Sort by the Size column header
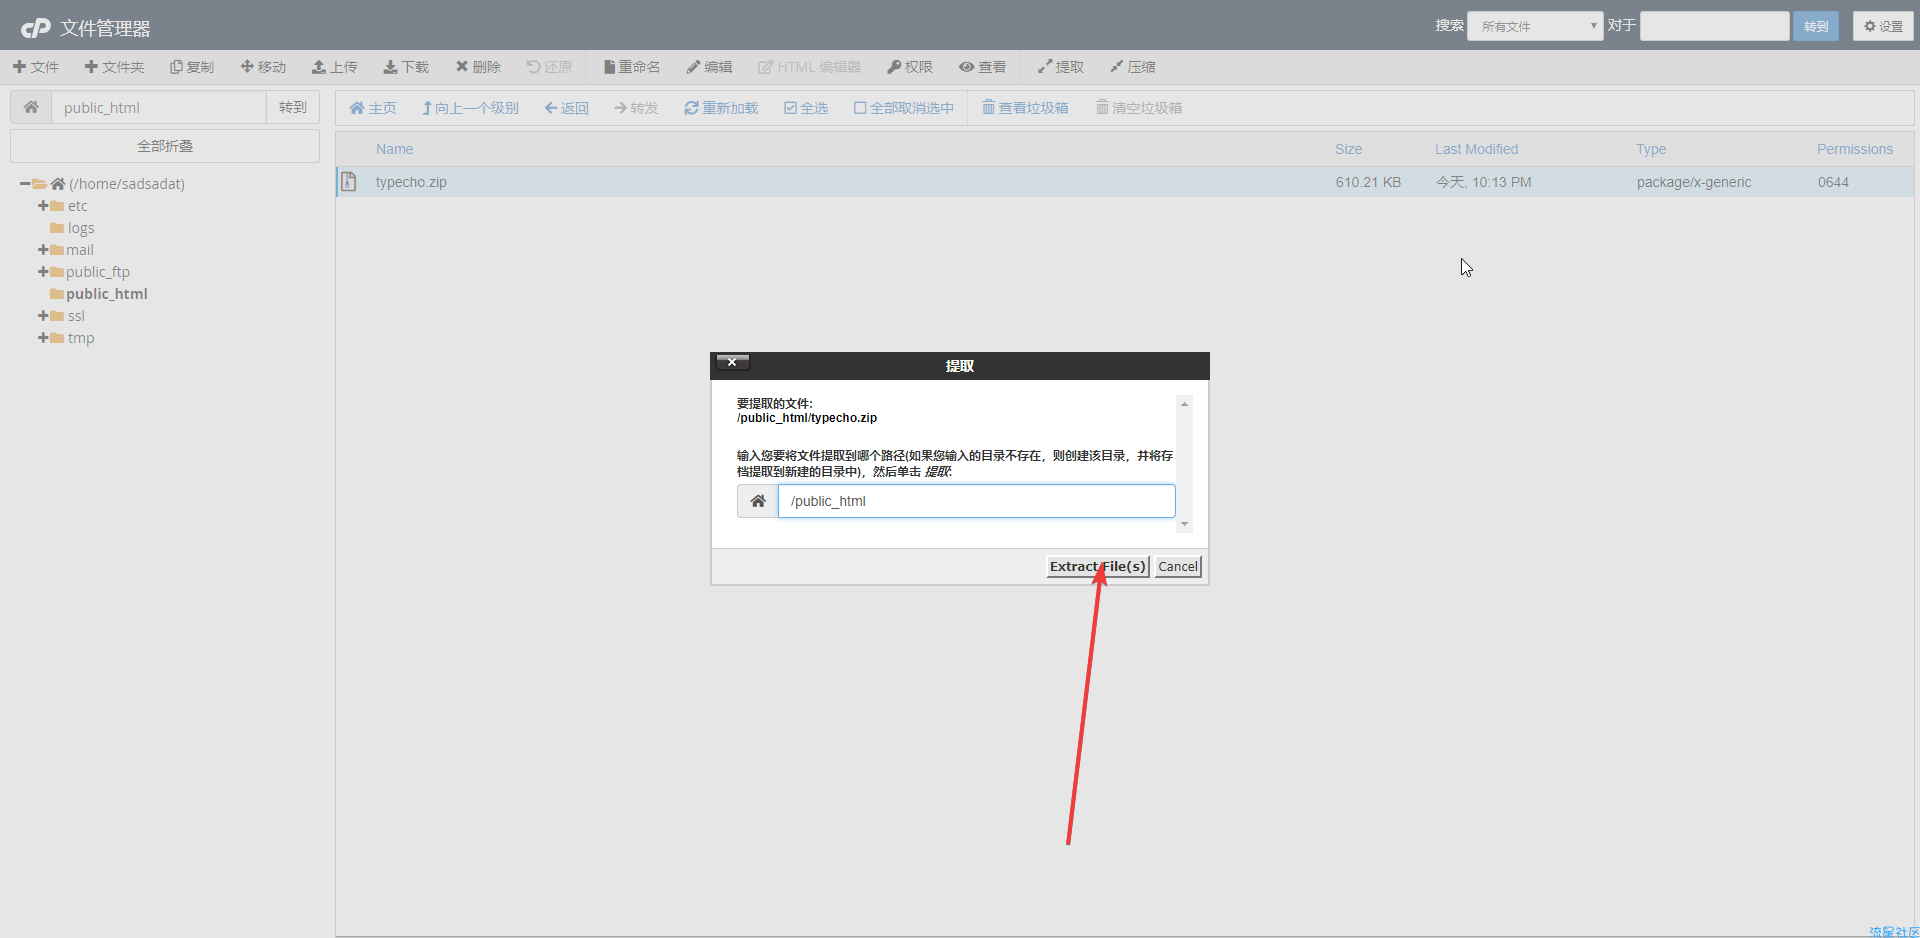Viewport: 1920px width, 938px height. pyautogui.click(x=1348, y=149)
